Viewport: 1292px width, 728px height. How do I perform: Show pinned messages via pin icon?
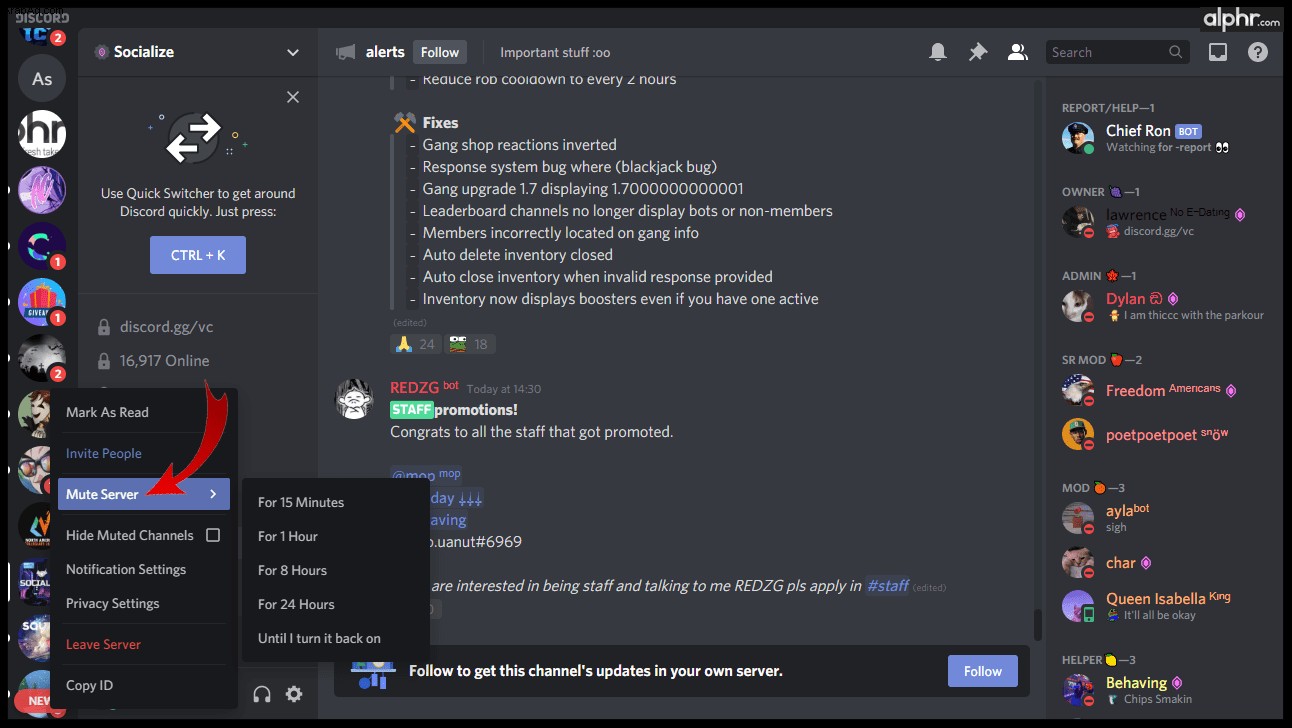pos(978,52)
